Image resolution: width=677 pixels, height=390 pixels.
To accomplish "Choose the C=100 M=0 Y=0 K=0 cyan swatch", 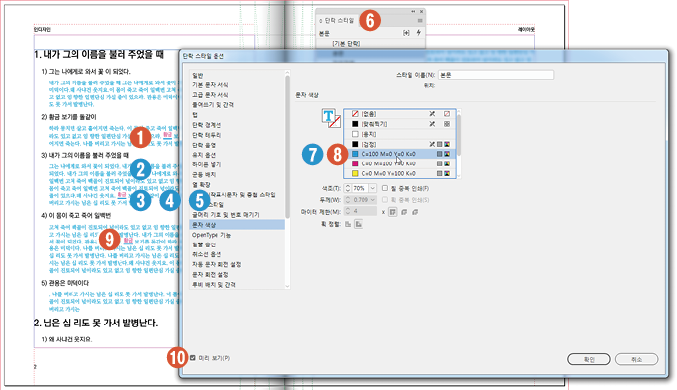I will click(400, 154).
